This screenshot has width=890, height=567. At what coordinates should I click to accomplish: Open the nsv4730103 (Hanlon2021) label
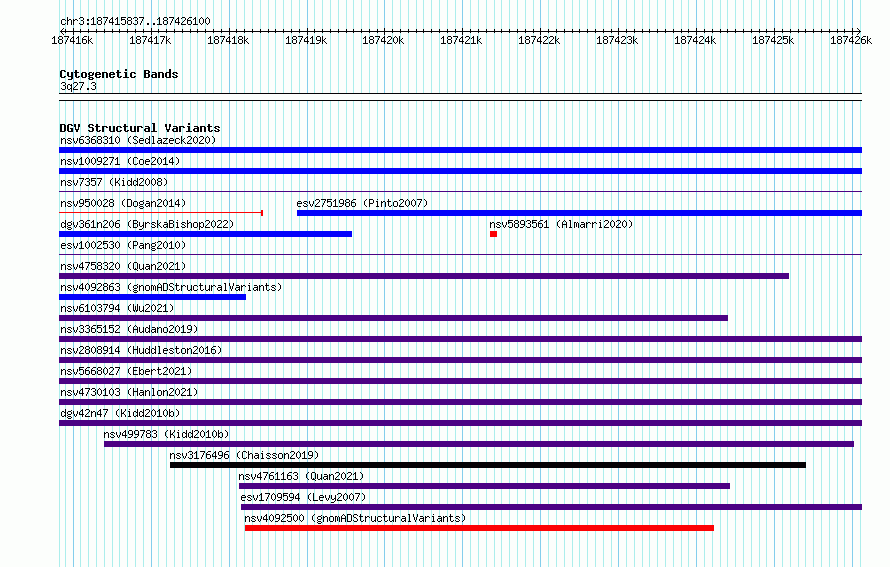click(129, 392)
